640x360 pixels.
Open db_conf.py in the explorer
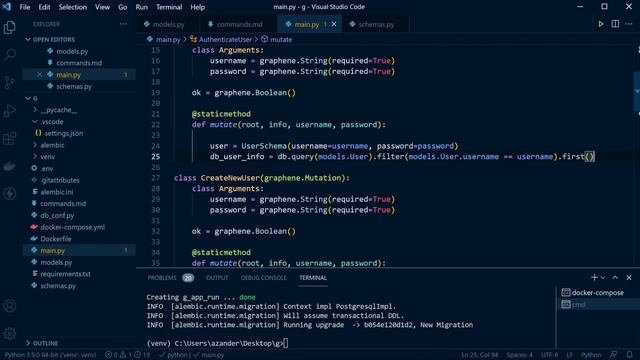57,215
